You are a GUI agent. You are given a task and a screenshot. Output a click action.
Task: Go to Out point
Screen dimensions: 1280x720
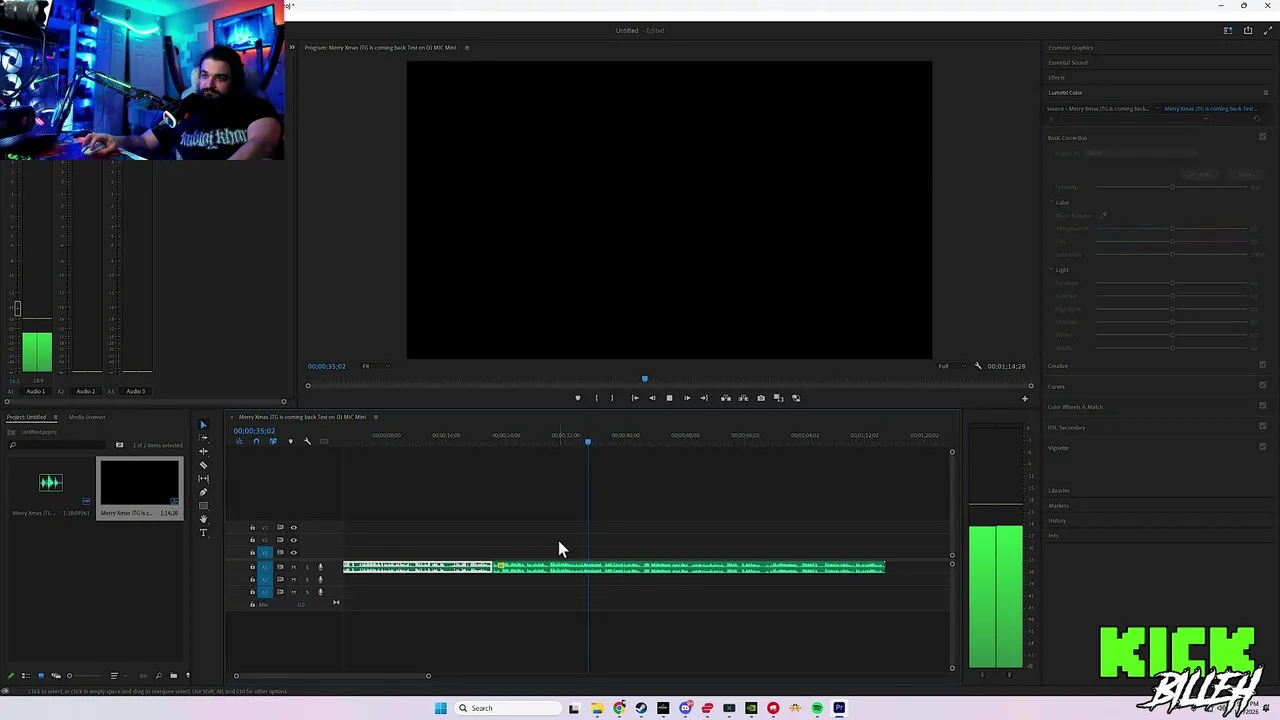point(704,398)
